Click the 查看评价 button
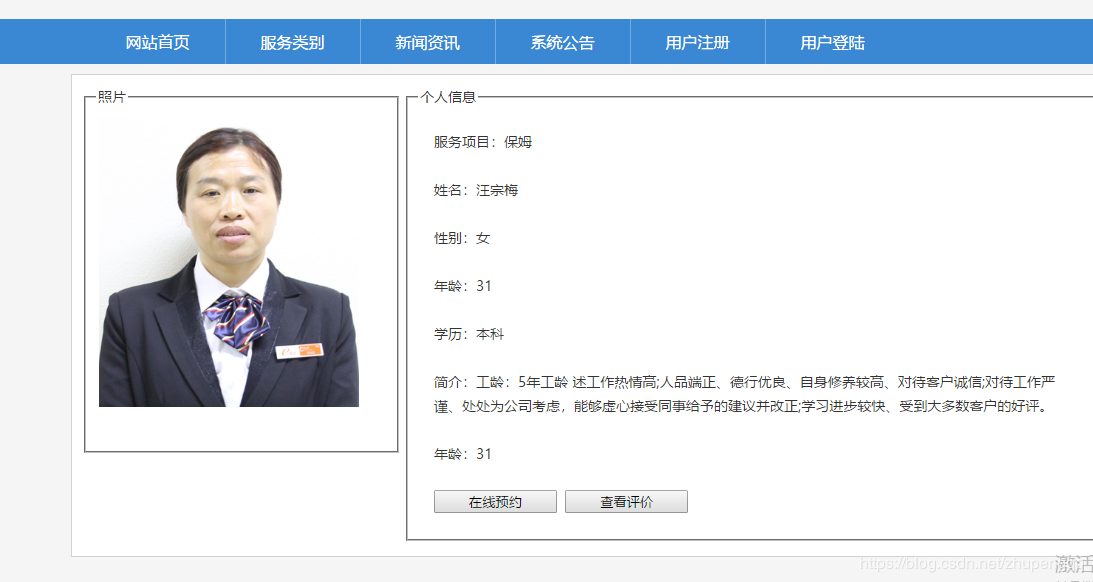The width and height of the screenshot is (1093, 582). coord(626,502)
